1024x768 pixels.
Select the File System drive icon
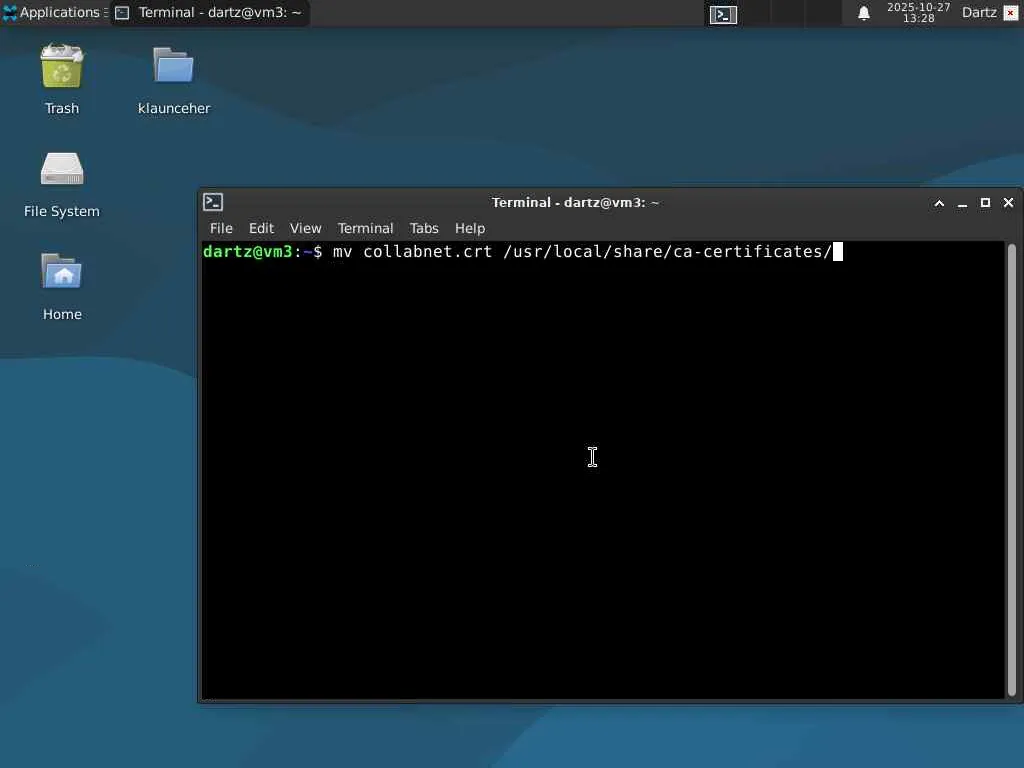click(x=61, y=168)
